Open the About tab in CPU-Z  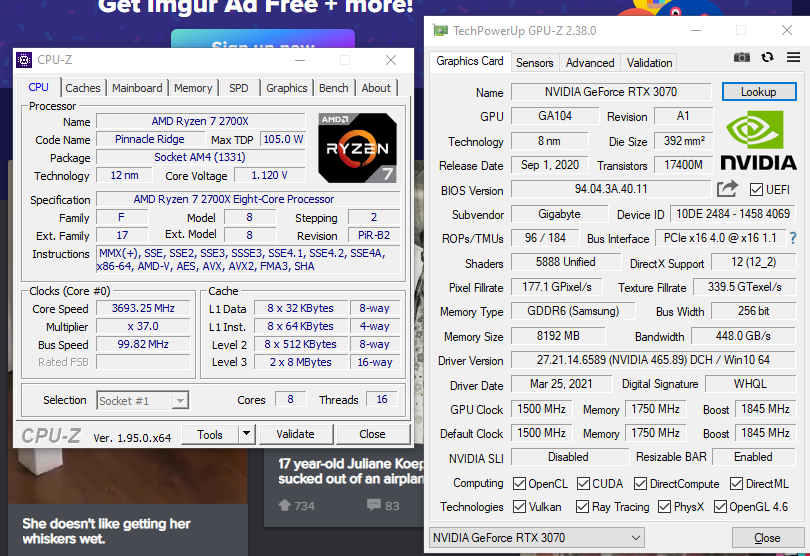[376, 88]
